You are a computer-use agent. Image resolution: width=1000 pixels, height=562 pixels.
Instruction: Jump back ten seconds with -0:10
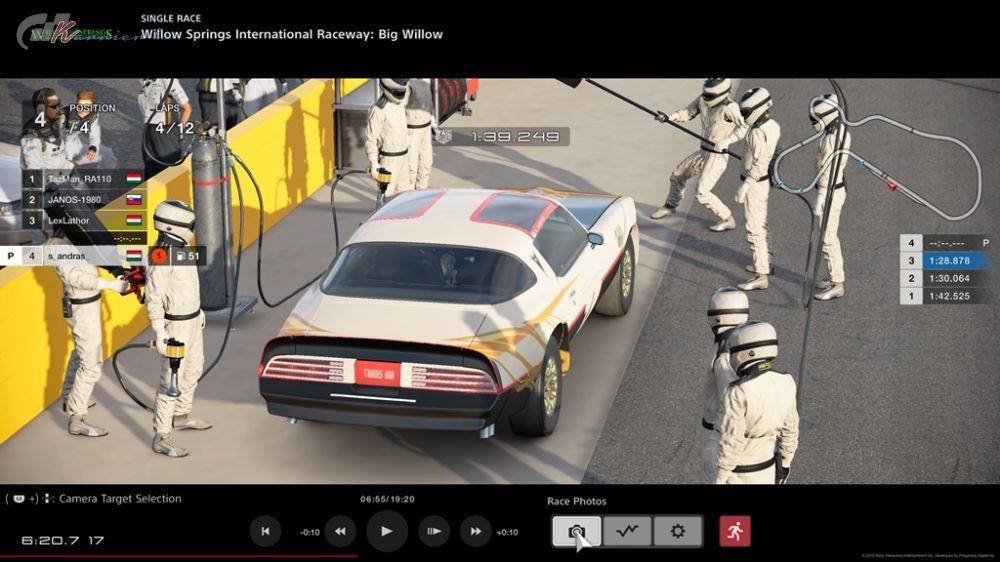tap(309, 532)
